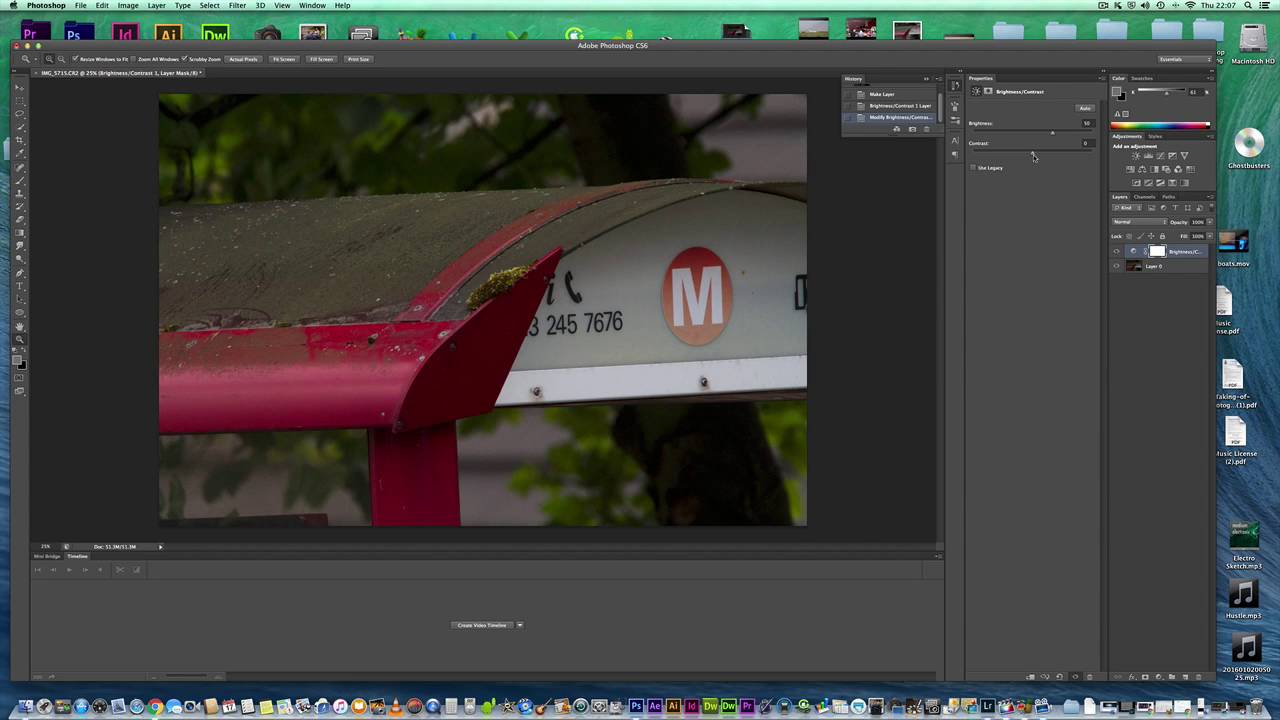Select the Eyedropper tool
Screen dimensions: 1280x720
(19, 153)
